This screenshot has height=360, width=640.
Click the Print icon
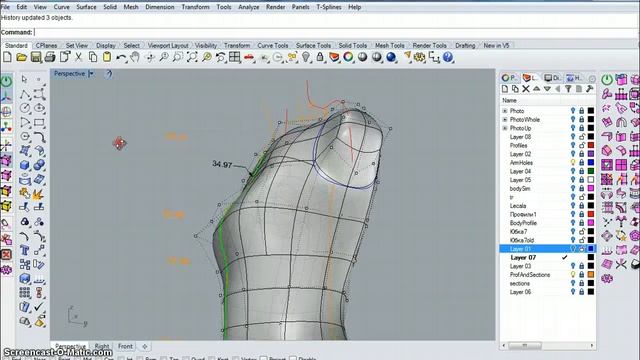tap(50, 57)
